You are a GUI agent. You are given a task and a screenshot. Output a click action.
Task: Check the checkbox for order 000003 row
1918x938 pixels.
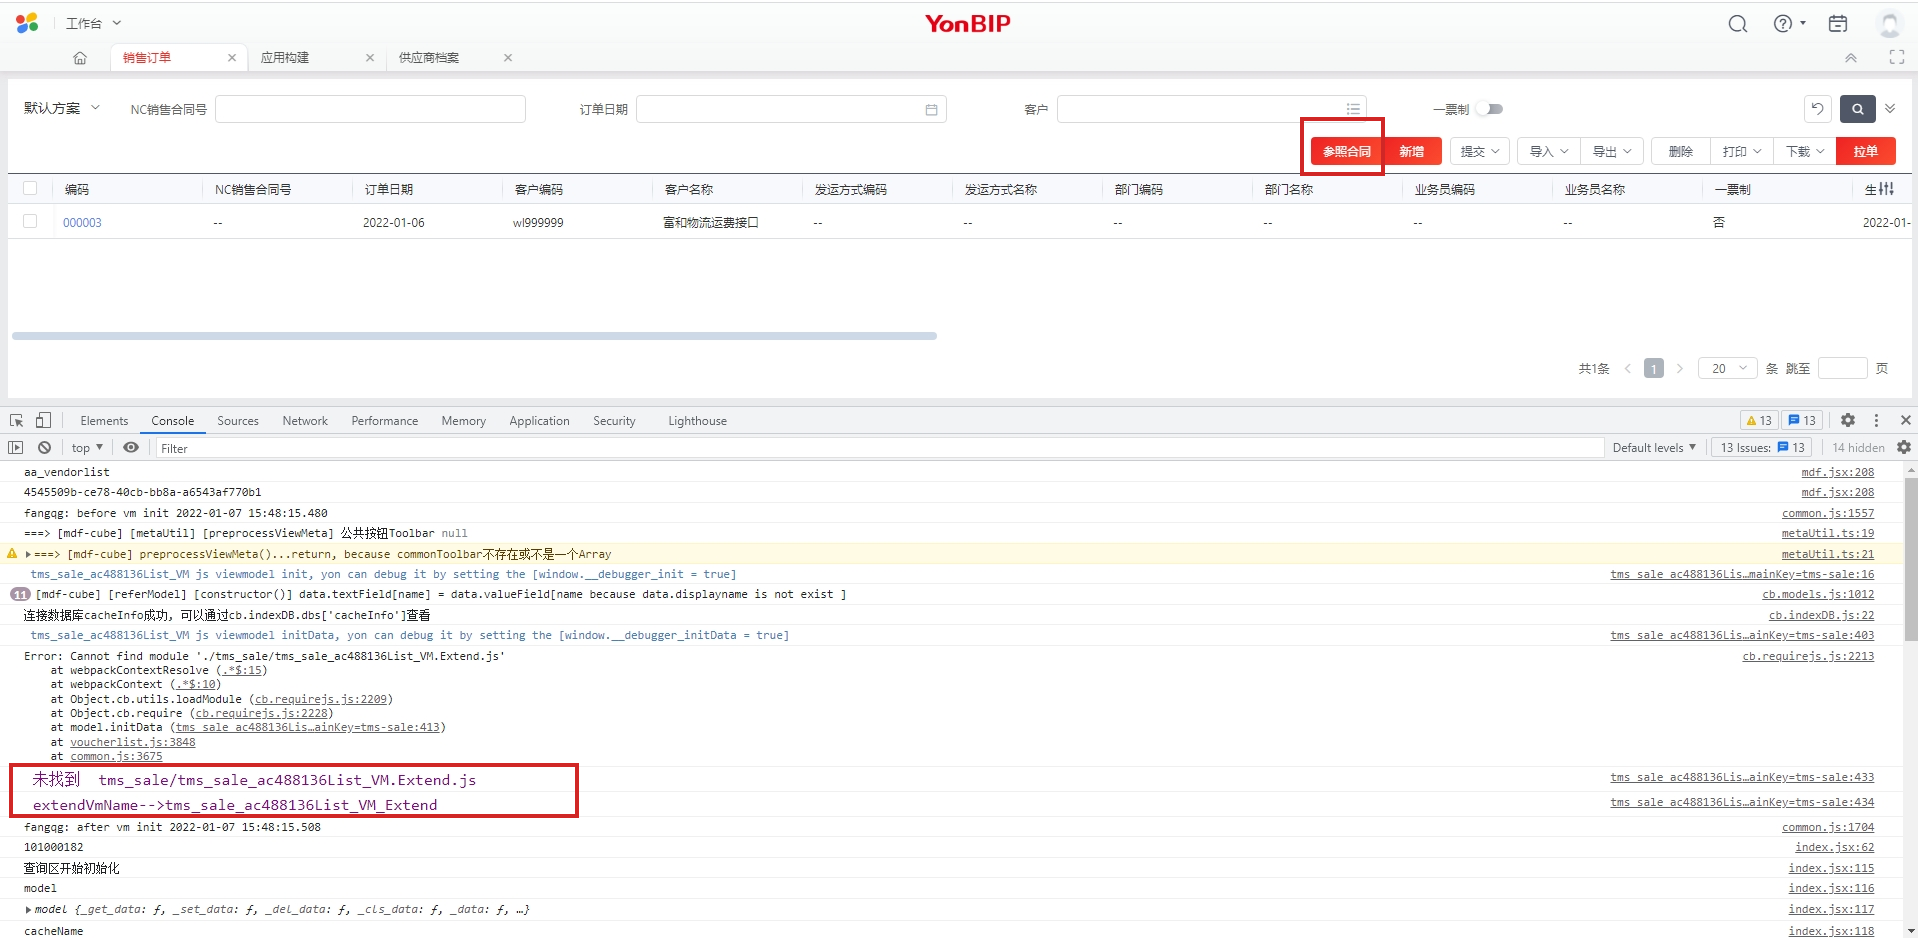point(30,222)
